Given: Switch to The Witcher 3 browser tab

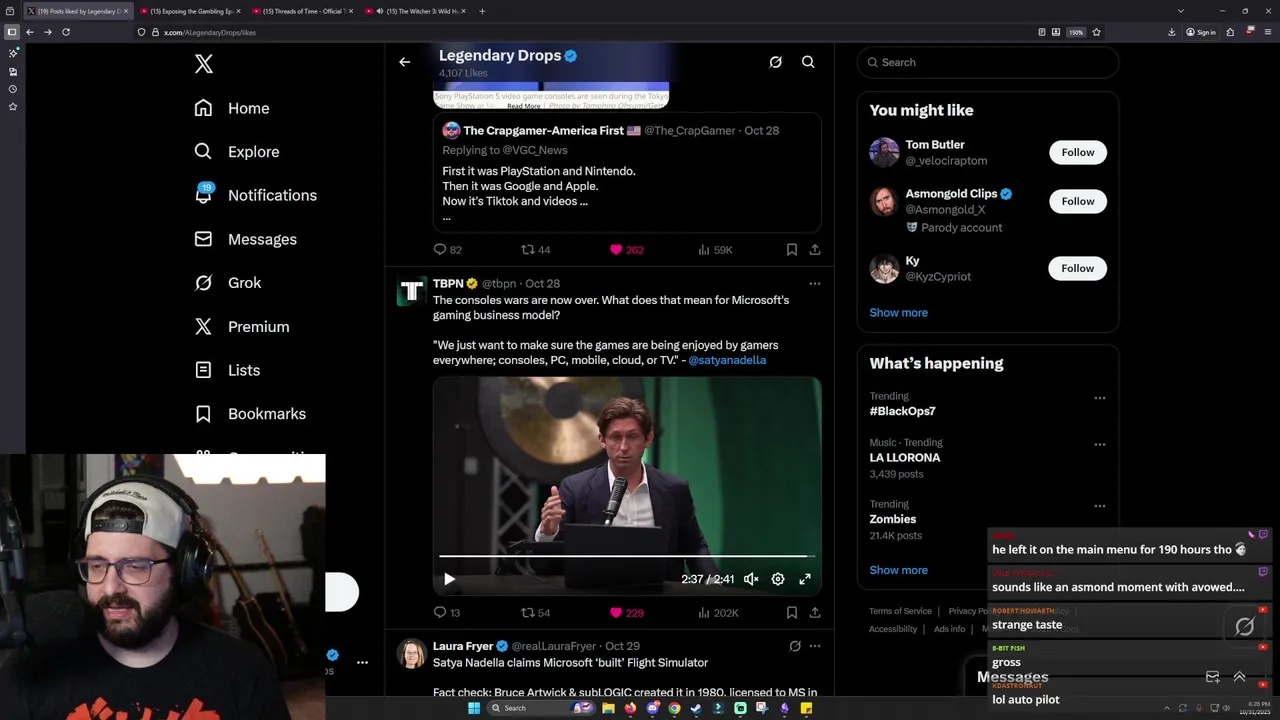Looking at the screenshot, I should coord(414,11).
